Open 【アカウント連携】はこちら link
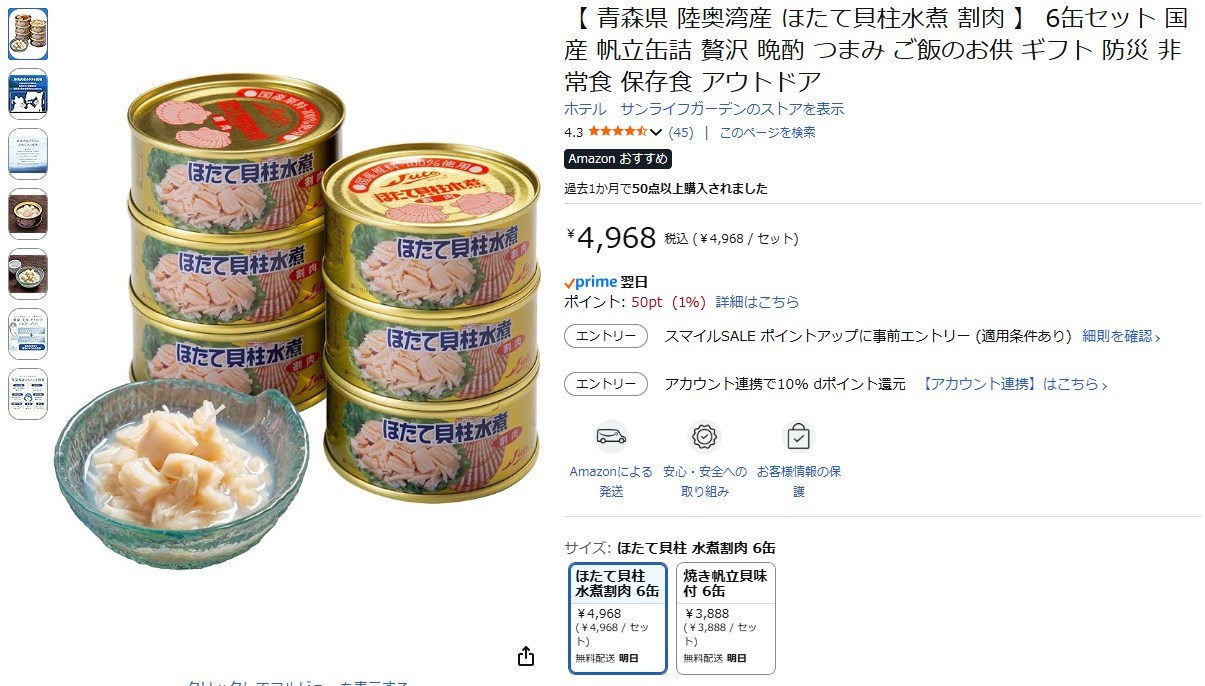This screenshot has width=1205, height=686. [1014, 384]
